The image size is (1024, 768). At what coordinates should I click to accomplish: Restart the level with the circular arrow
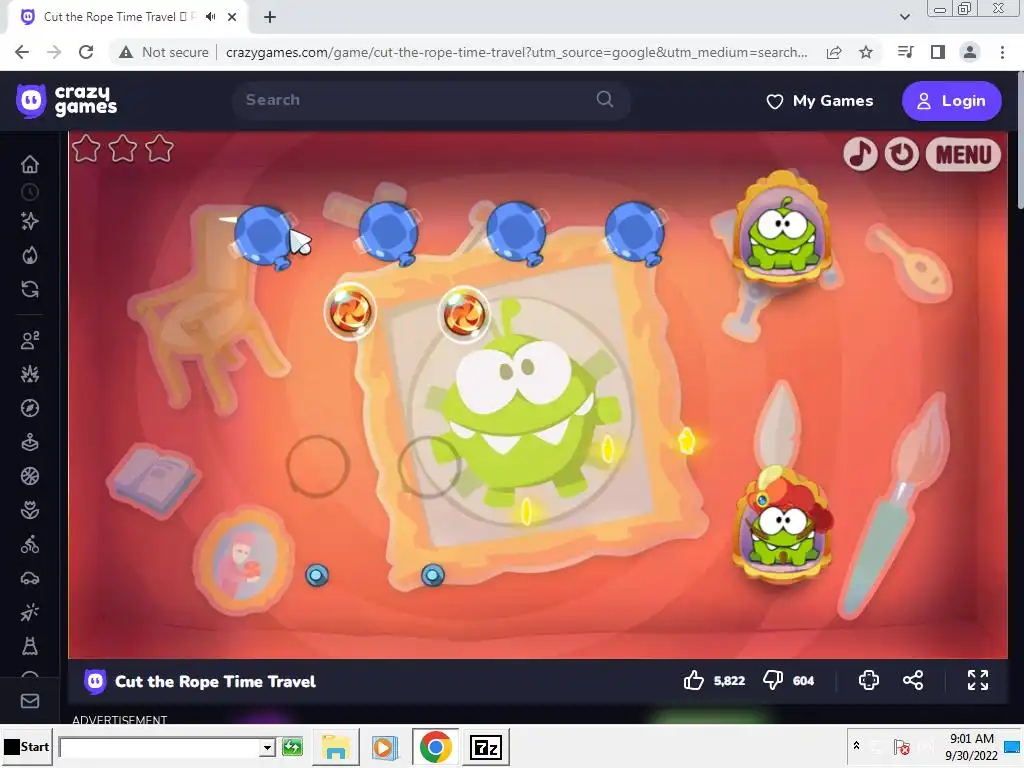[902, 154]
